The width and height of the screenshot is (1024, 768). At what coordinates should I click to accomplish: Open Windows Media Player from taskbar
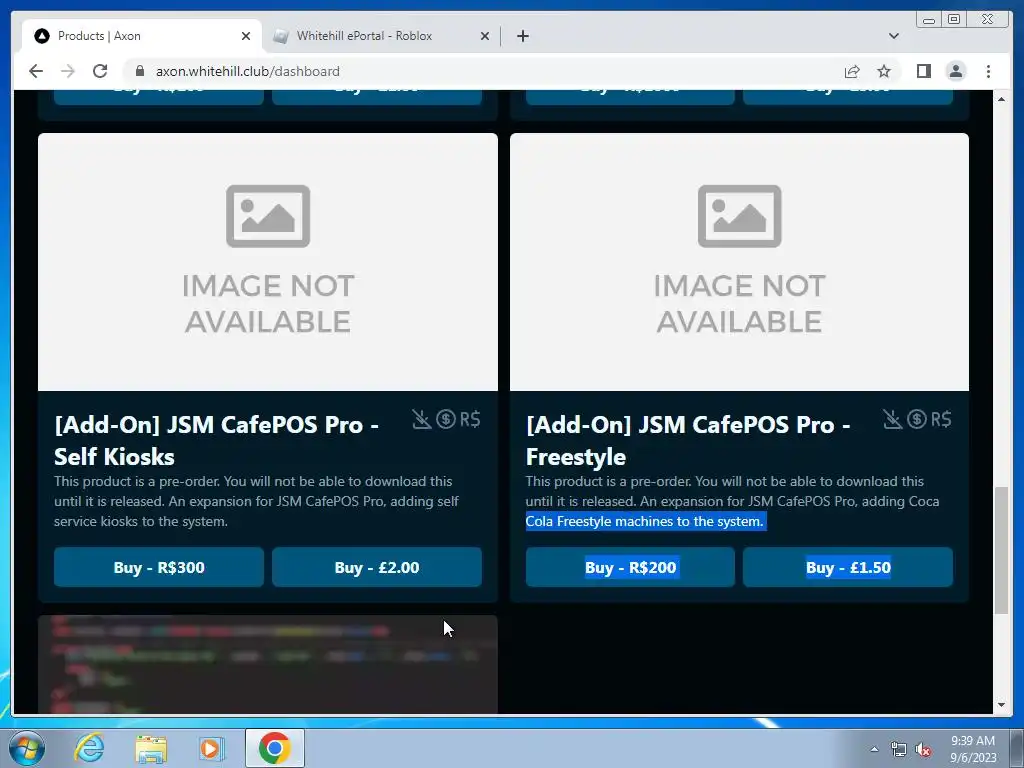tap(212, 748)
